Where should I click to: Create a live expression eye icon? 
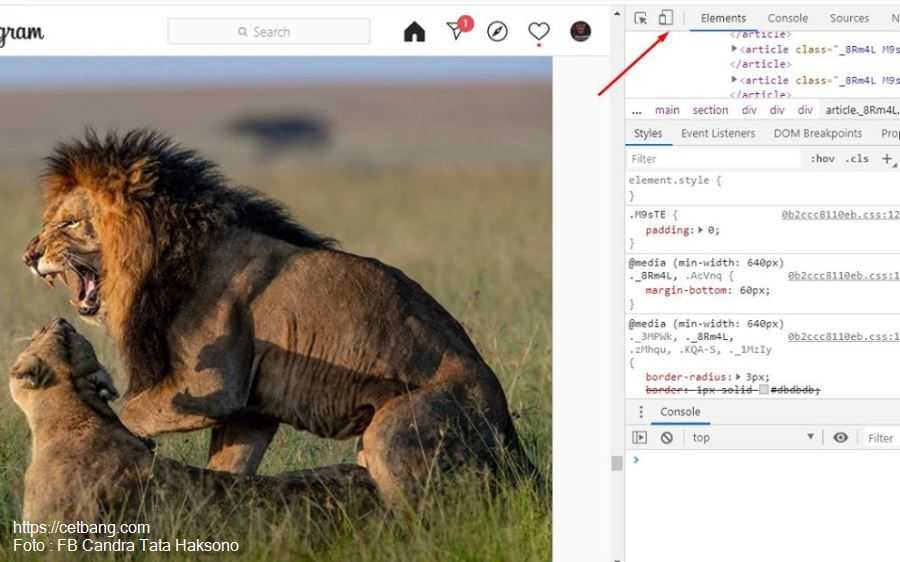840,437
